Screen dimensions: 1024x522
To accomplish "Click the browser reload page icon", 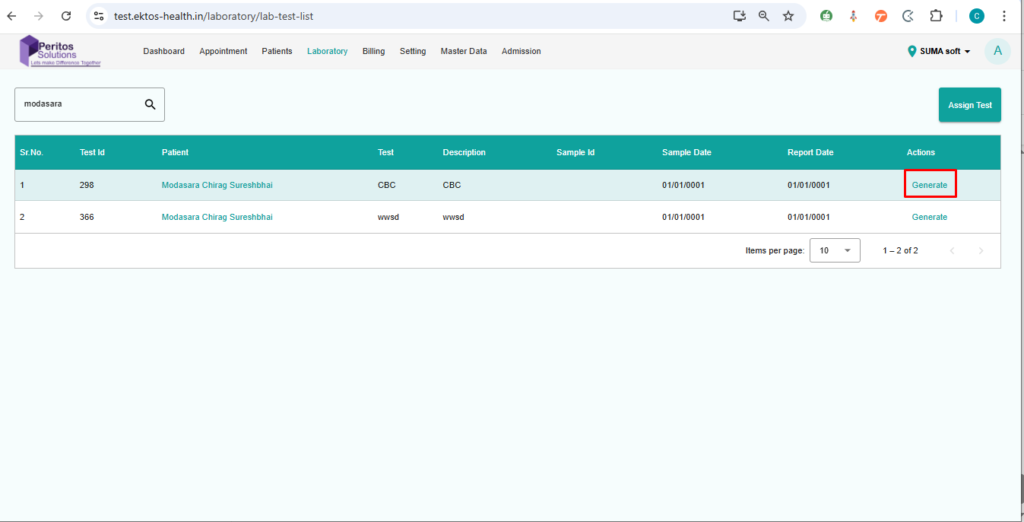I will pos(66,16).
